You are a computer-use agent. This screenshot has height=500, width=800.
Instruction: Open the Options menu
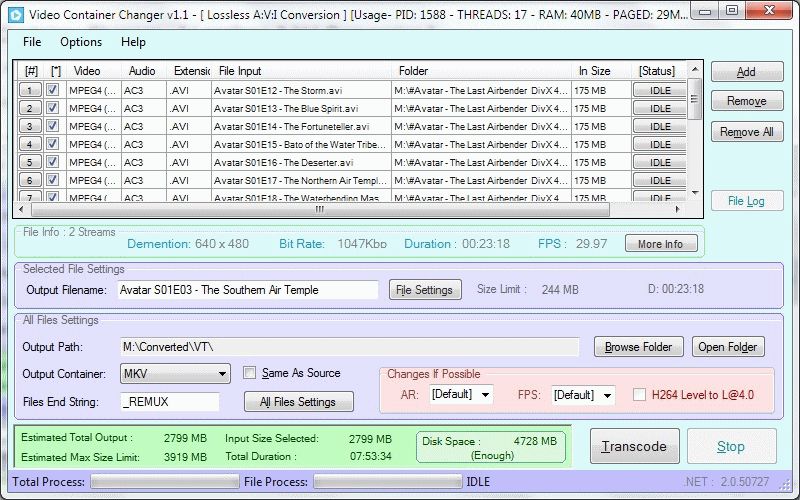click(x=81, y=42)
